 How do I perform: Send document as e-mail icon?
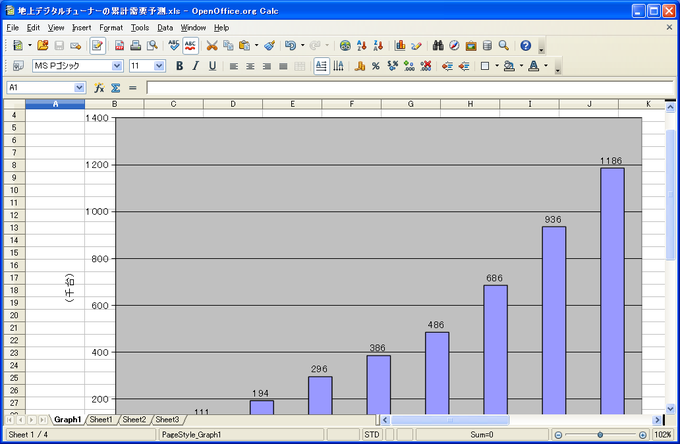pos(75,45)
